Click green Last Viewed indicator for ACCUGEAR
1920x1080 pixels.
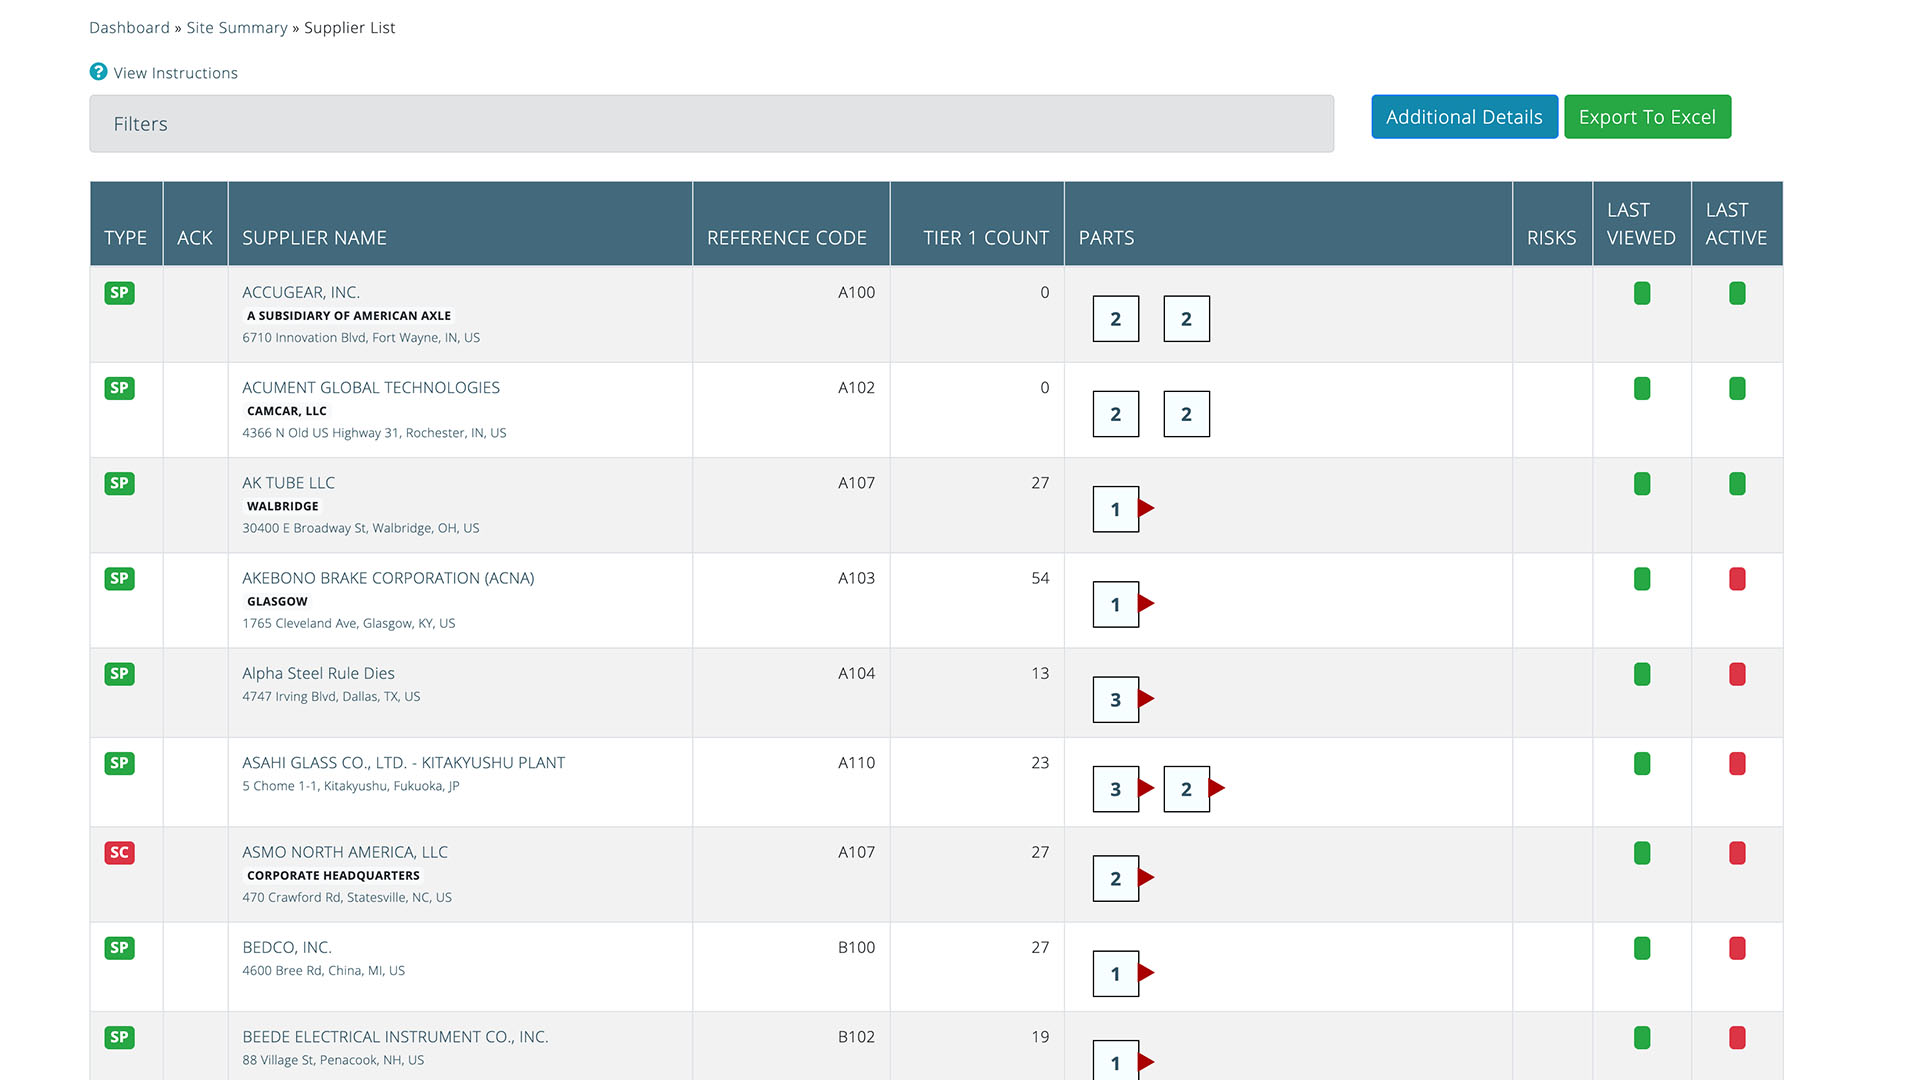1641,293
